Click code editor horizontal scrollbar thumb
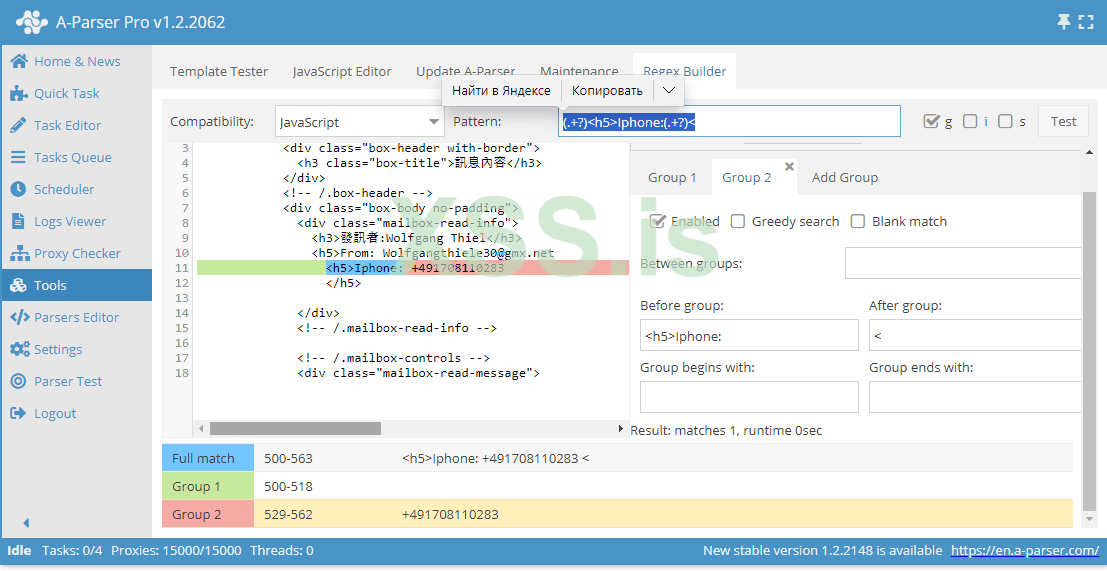This screenshot has height=571, width=1107. pyautogui.click(x=295, y=428)
